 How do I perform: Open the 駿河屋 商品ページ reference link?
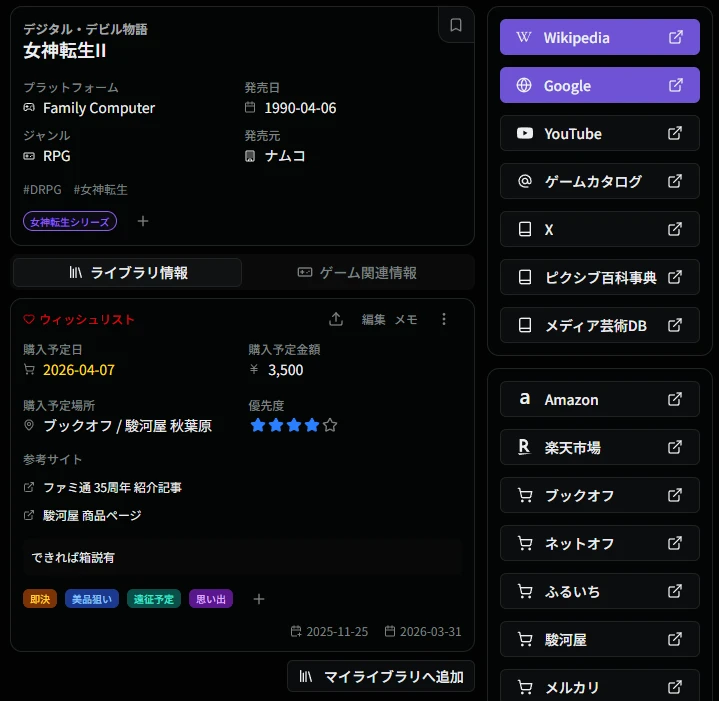pyautogui.click(x=92, y=516)
